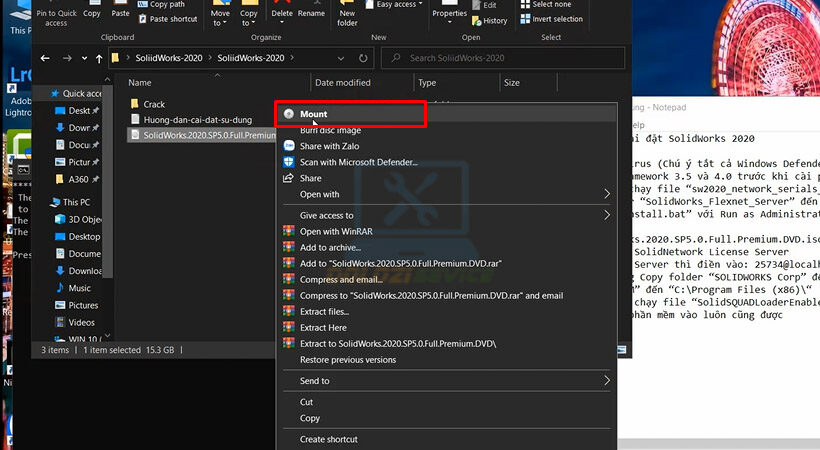Click the WinRAR icon beside Extract Here
820x450 pixels.
click(x=288, y=327)
